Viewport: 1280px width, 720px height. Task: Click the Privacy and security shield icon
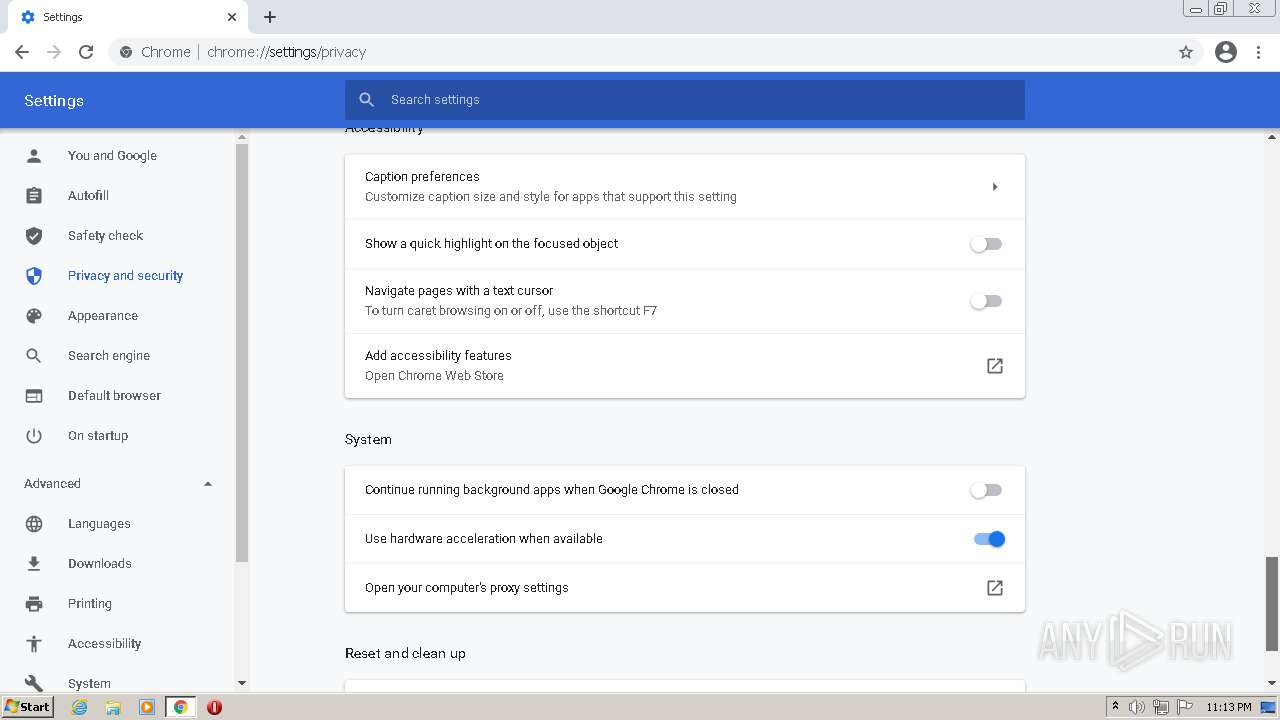click(34, 276)
